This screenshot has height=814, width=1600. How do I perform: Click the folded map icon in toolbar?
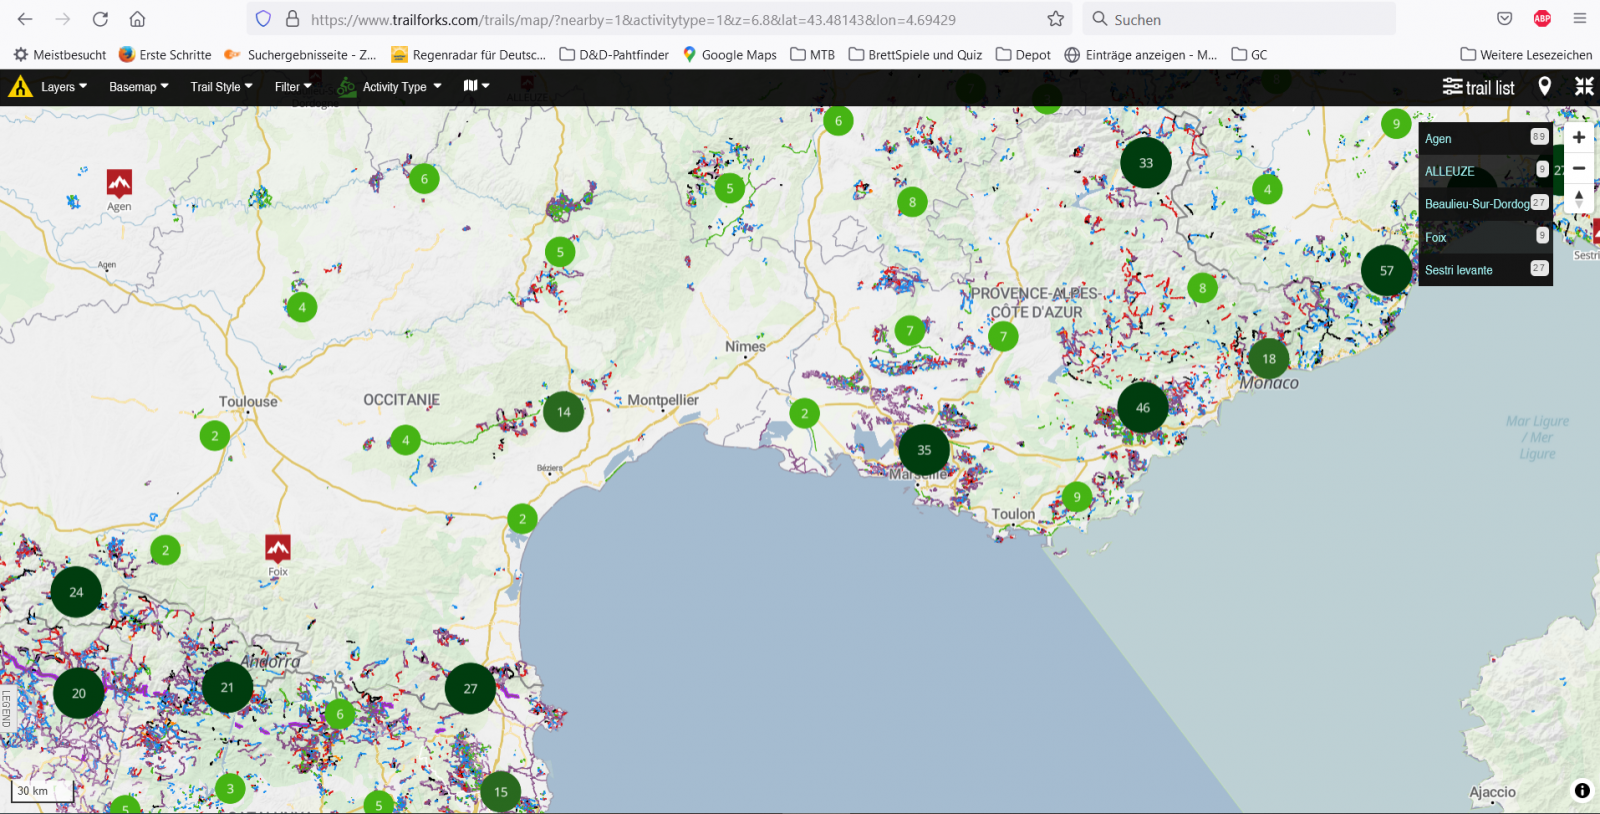(x=471, y=86)
